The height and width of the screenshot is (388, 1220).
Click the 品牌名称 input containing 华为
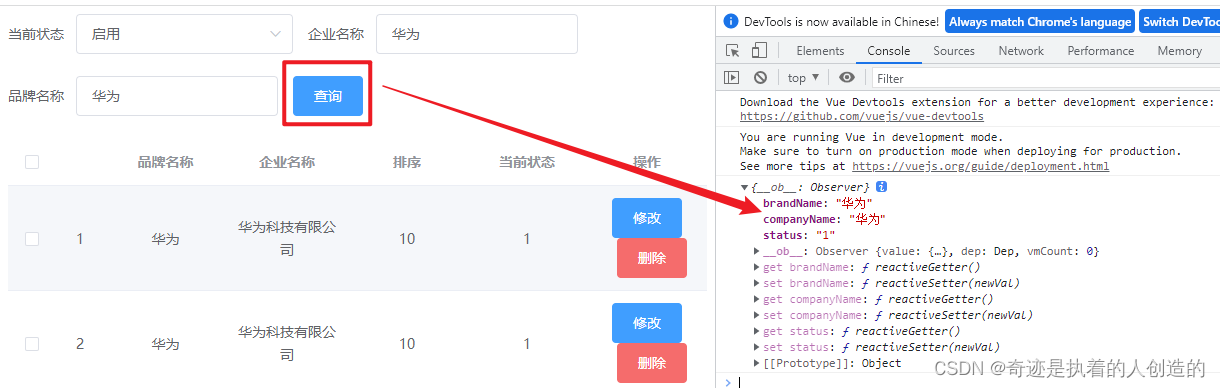tap(177, 96)
